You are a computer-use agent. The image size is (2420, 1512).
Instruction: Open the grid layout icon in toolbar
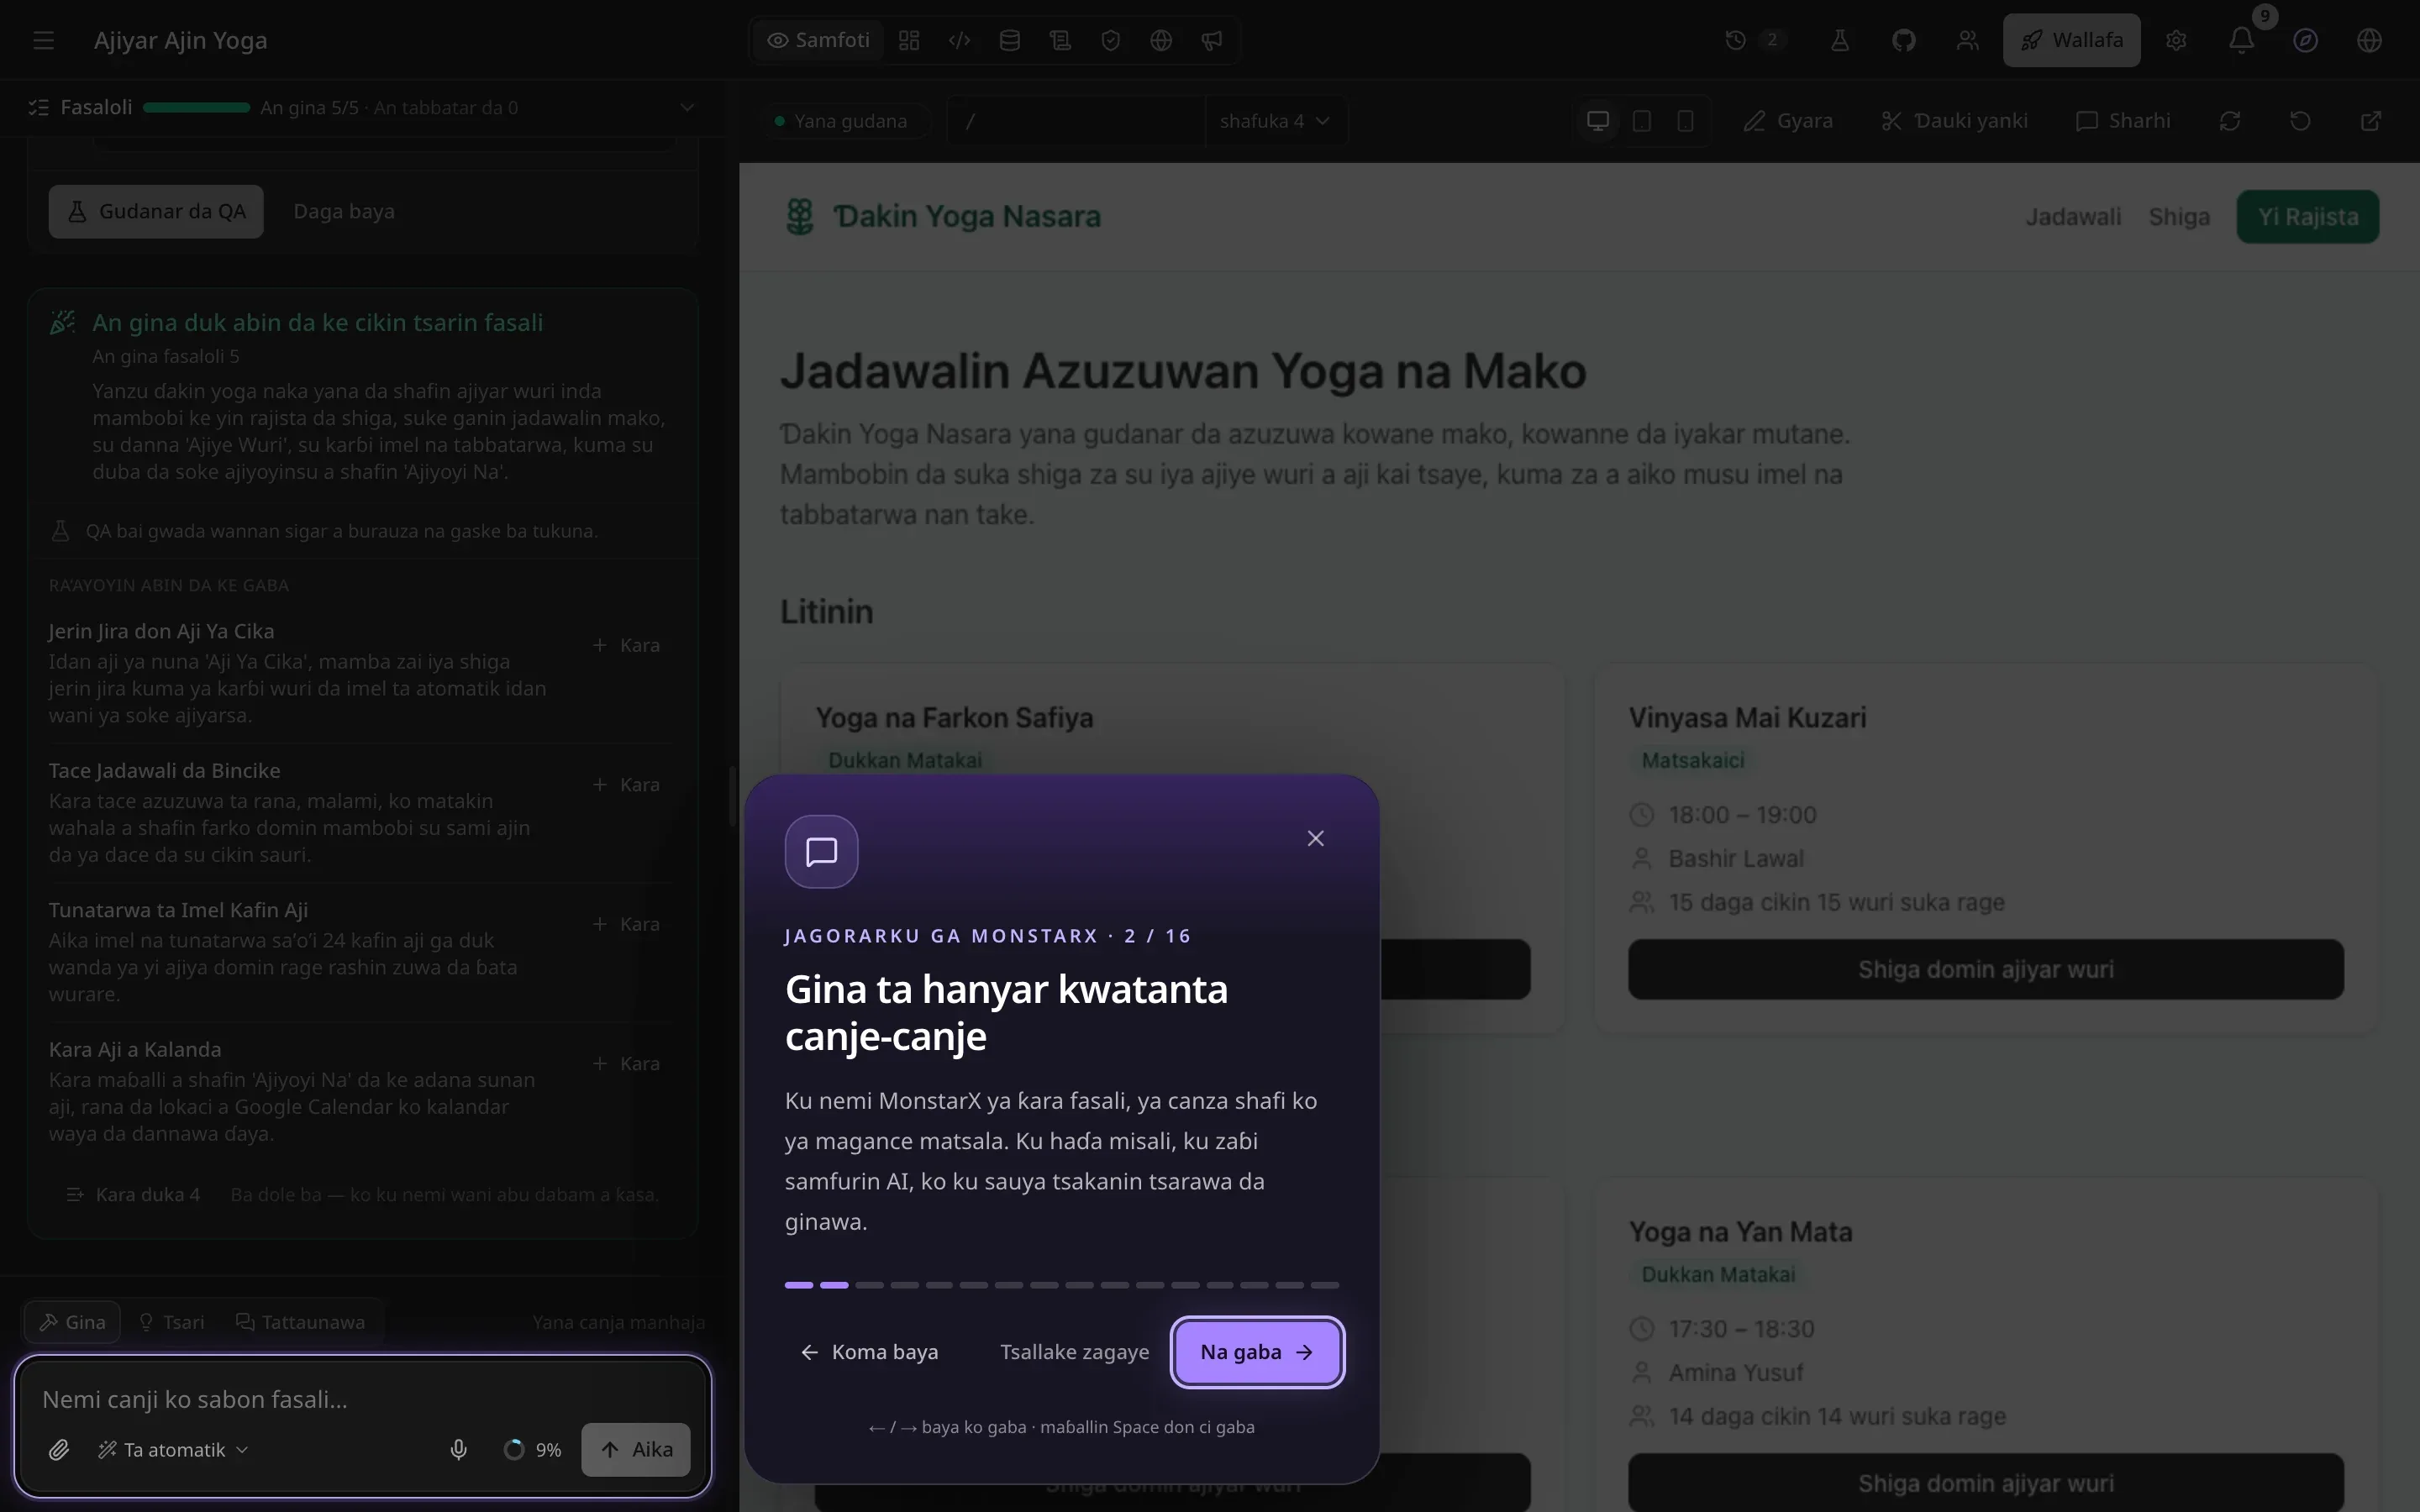point(909,40)
